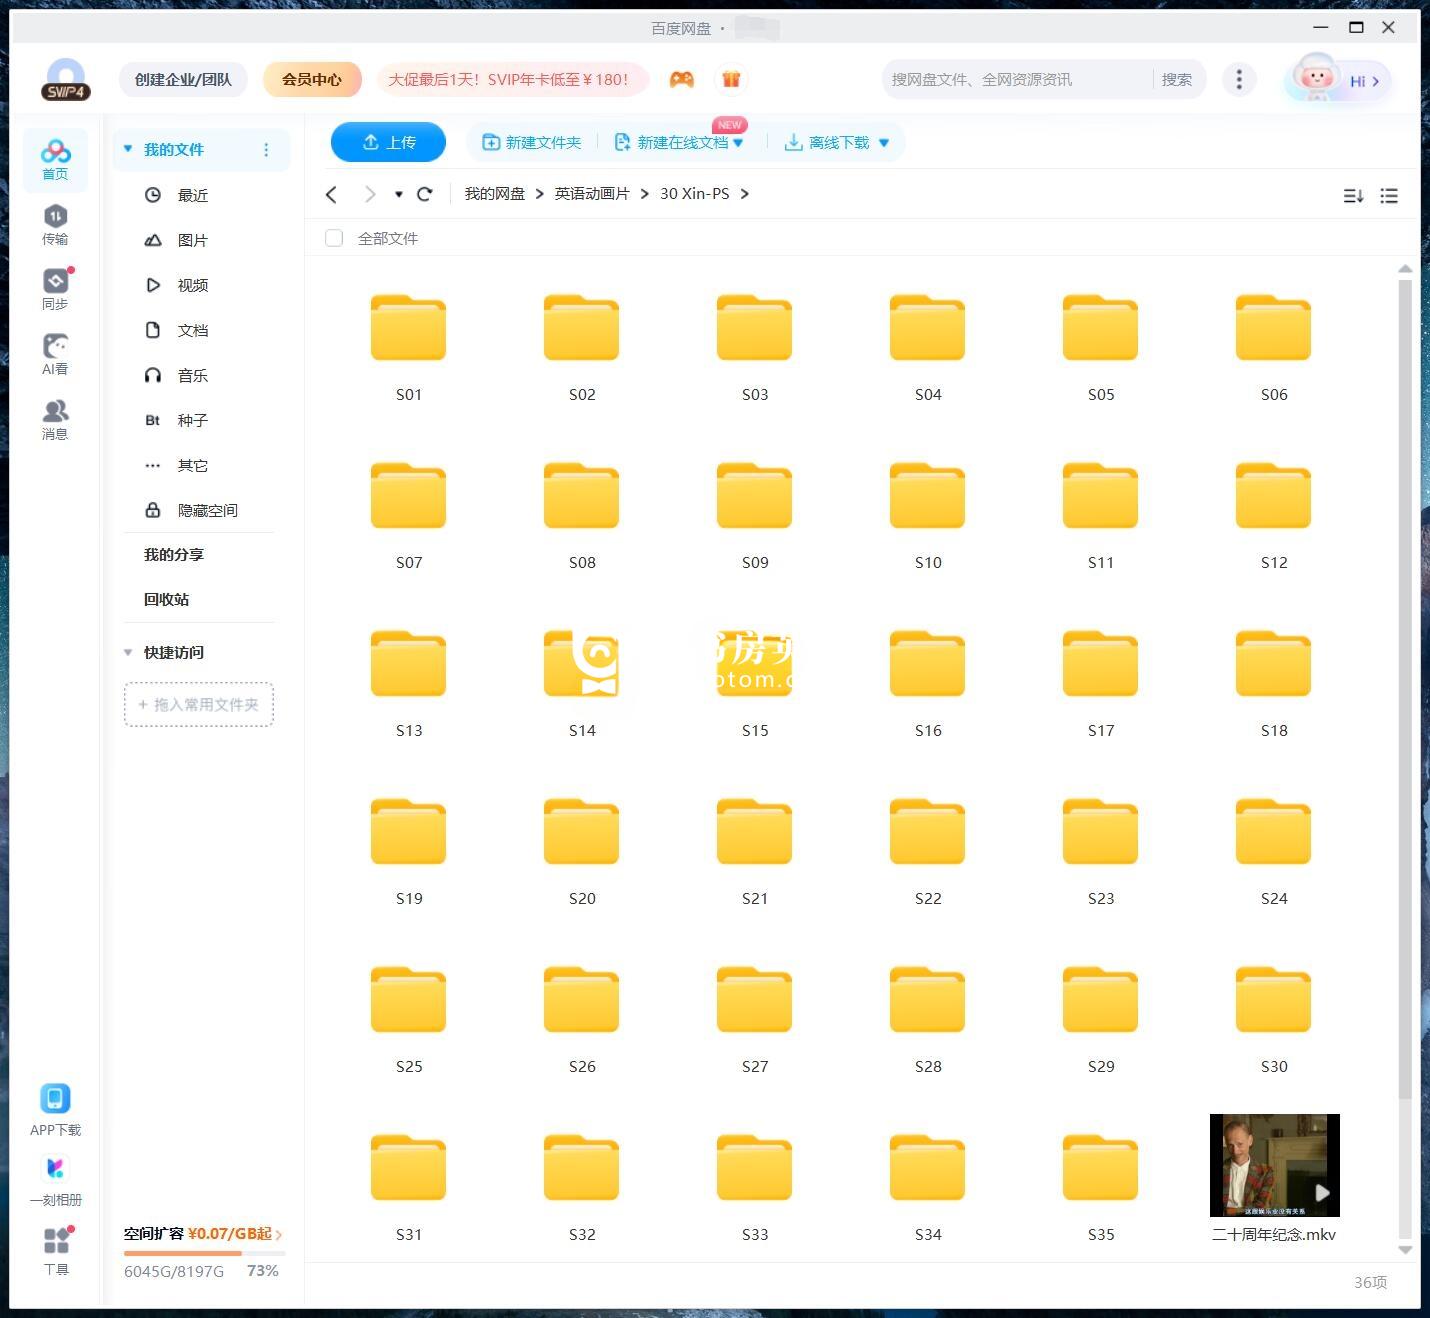Open the 二十周年纪念.mkv video thumbnail
1430x1318 pixels.
point(1274,1165)
